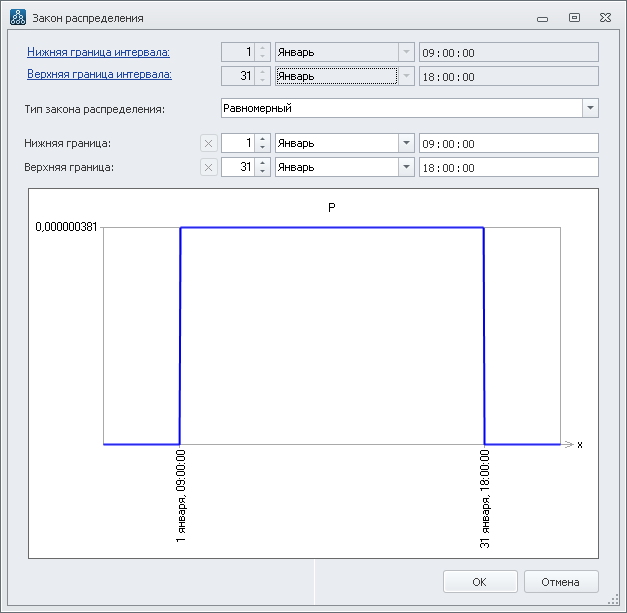Click the Нижняя граница day number field

[237, 143]
